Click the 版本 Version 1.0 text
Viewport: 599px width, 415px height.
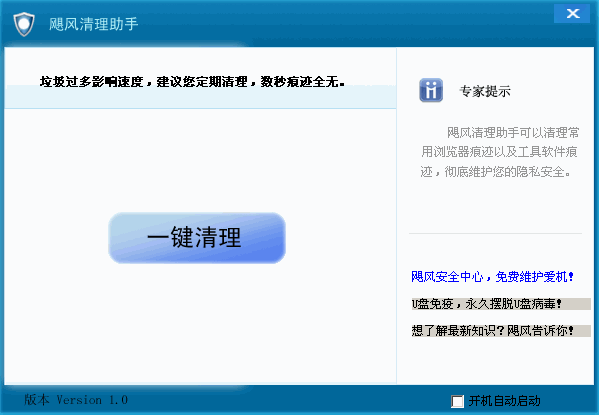pyautogui.click(x=76, y=400)
